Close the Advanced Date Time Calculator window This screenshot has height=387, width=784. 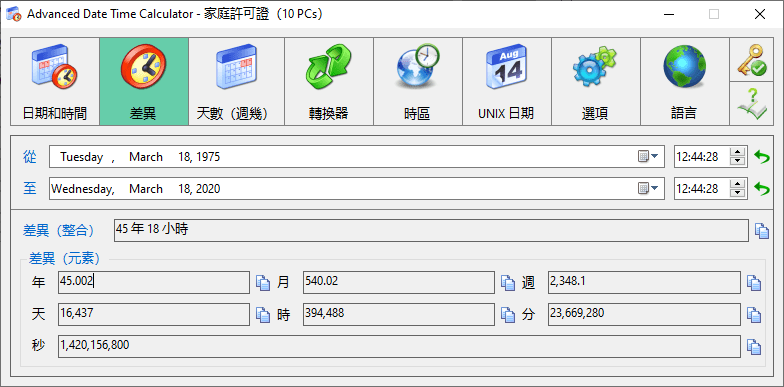(760, 14)
